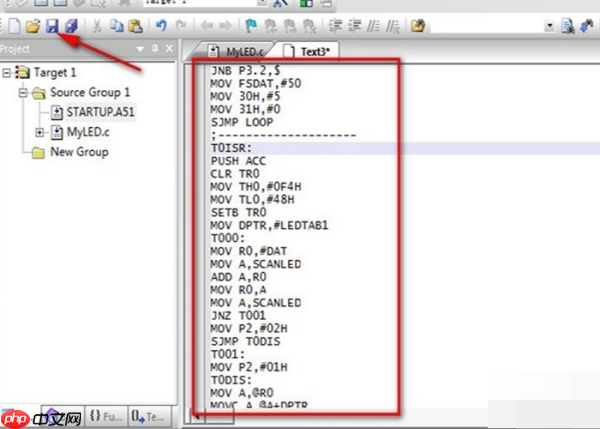Click the line 'SJMP LOOP'
This screenshot has height=429, width=600.
click(x=242, y=122)
